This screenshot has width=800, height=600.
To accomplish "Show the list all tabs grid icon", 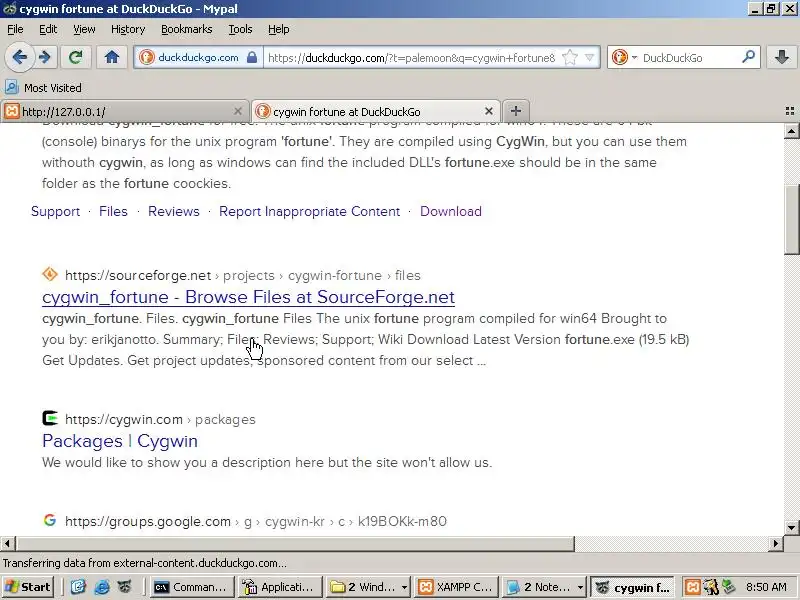I will point(790,111).
